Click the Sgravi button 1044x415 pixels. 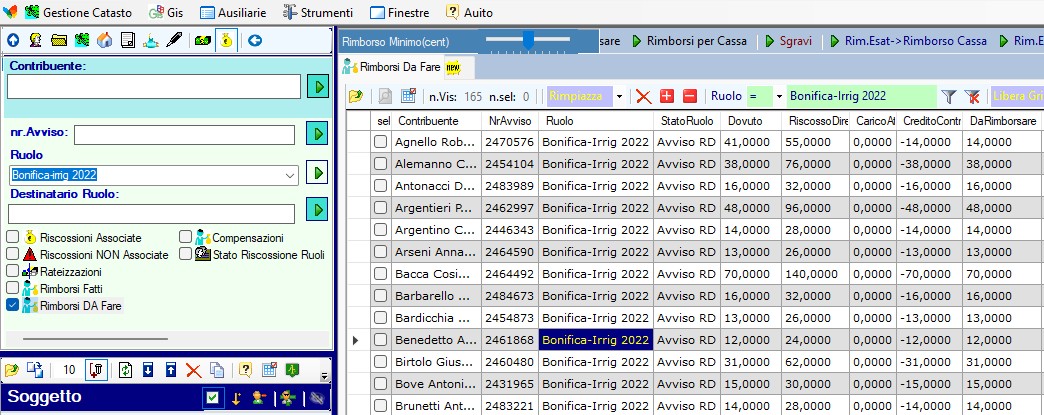[792, 41]
